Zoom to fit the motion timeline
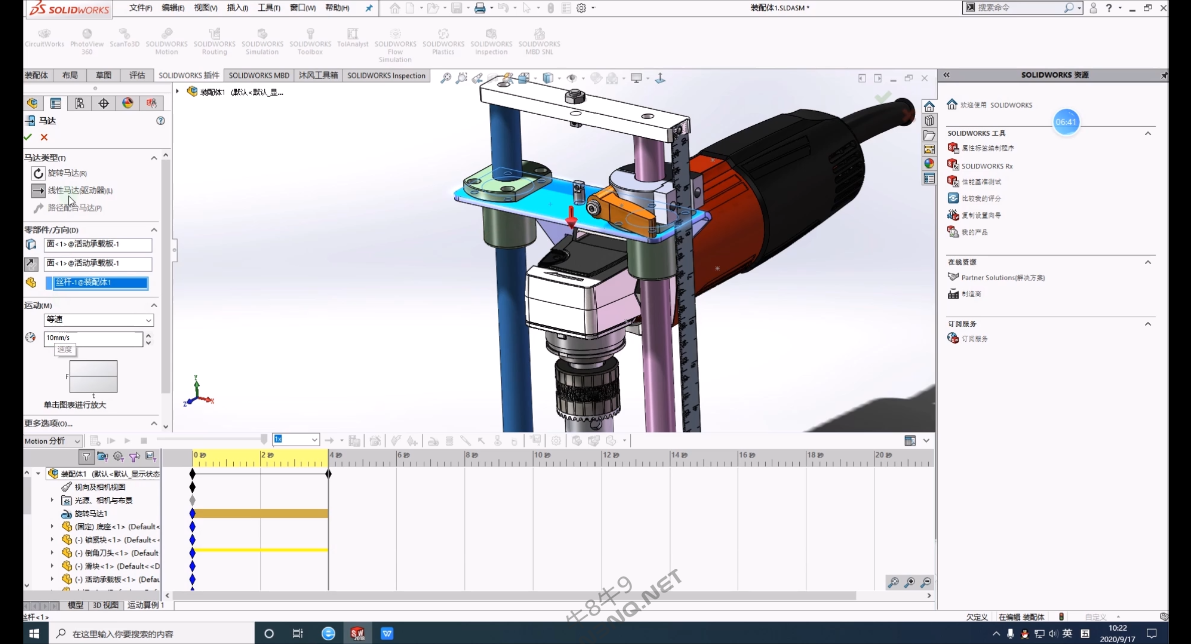The height and width of the screenshot is (644, 1191). click(x=893, y=582)
